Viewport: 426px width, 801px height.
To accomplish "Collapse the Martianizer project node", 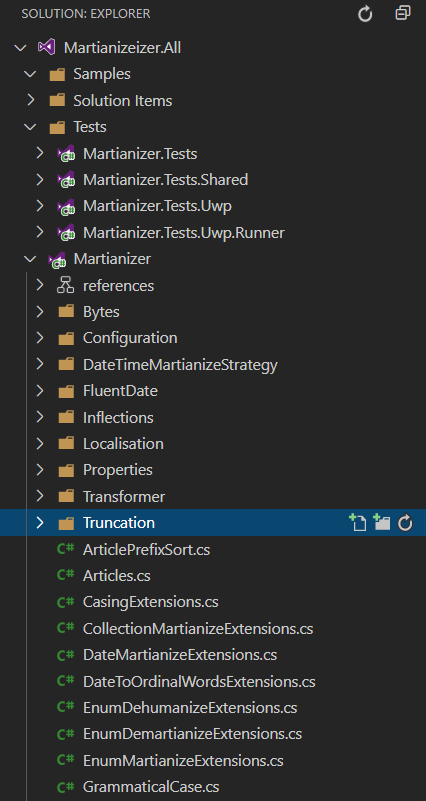I will click(31, 259).
